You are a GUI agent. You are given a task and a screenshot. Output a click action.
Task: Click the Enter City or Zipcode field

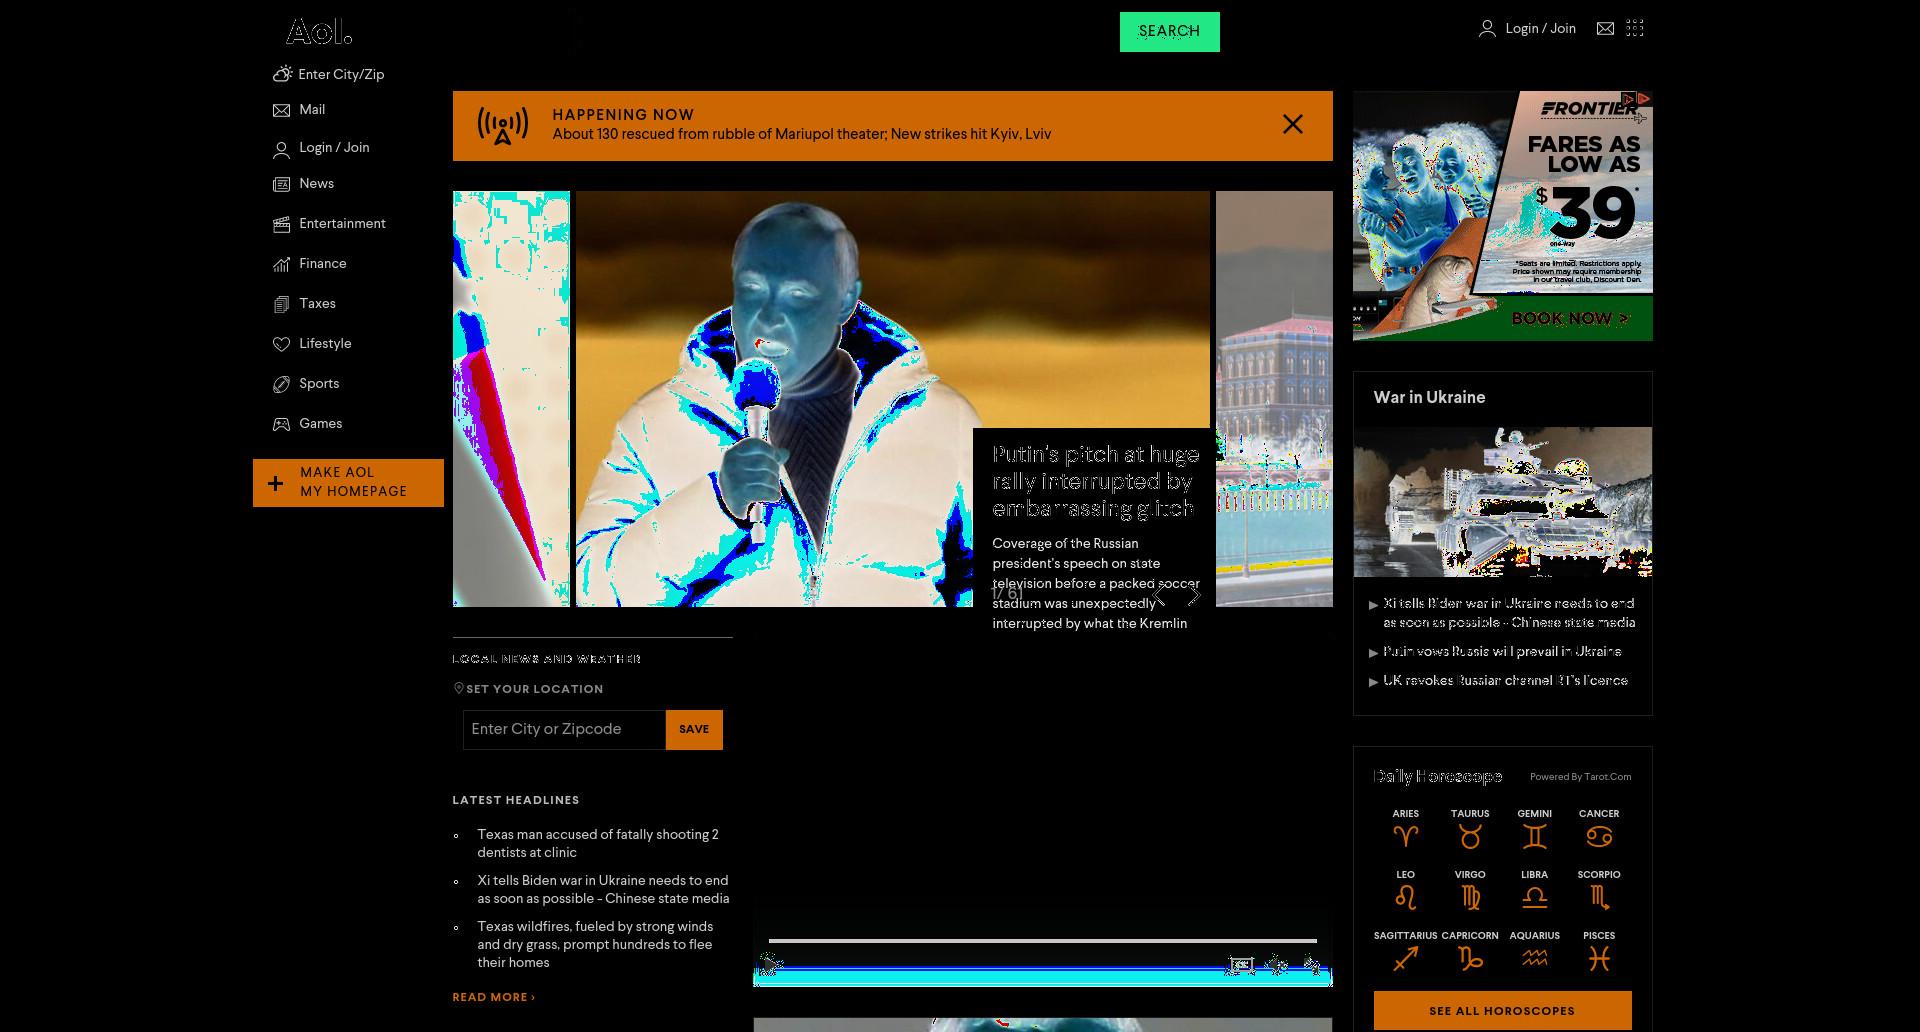click(564, 730)
